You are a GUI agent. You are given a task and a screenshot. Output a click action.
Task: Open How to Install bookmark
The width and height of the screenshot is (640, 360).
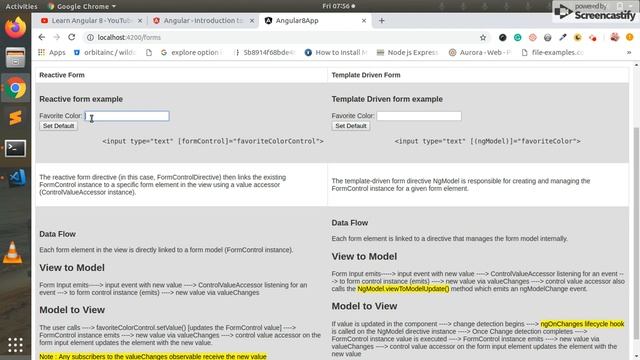[336, 52]
